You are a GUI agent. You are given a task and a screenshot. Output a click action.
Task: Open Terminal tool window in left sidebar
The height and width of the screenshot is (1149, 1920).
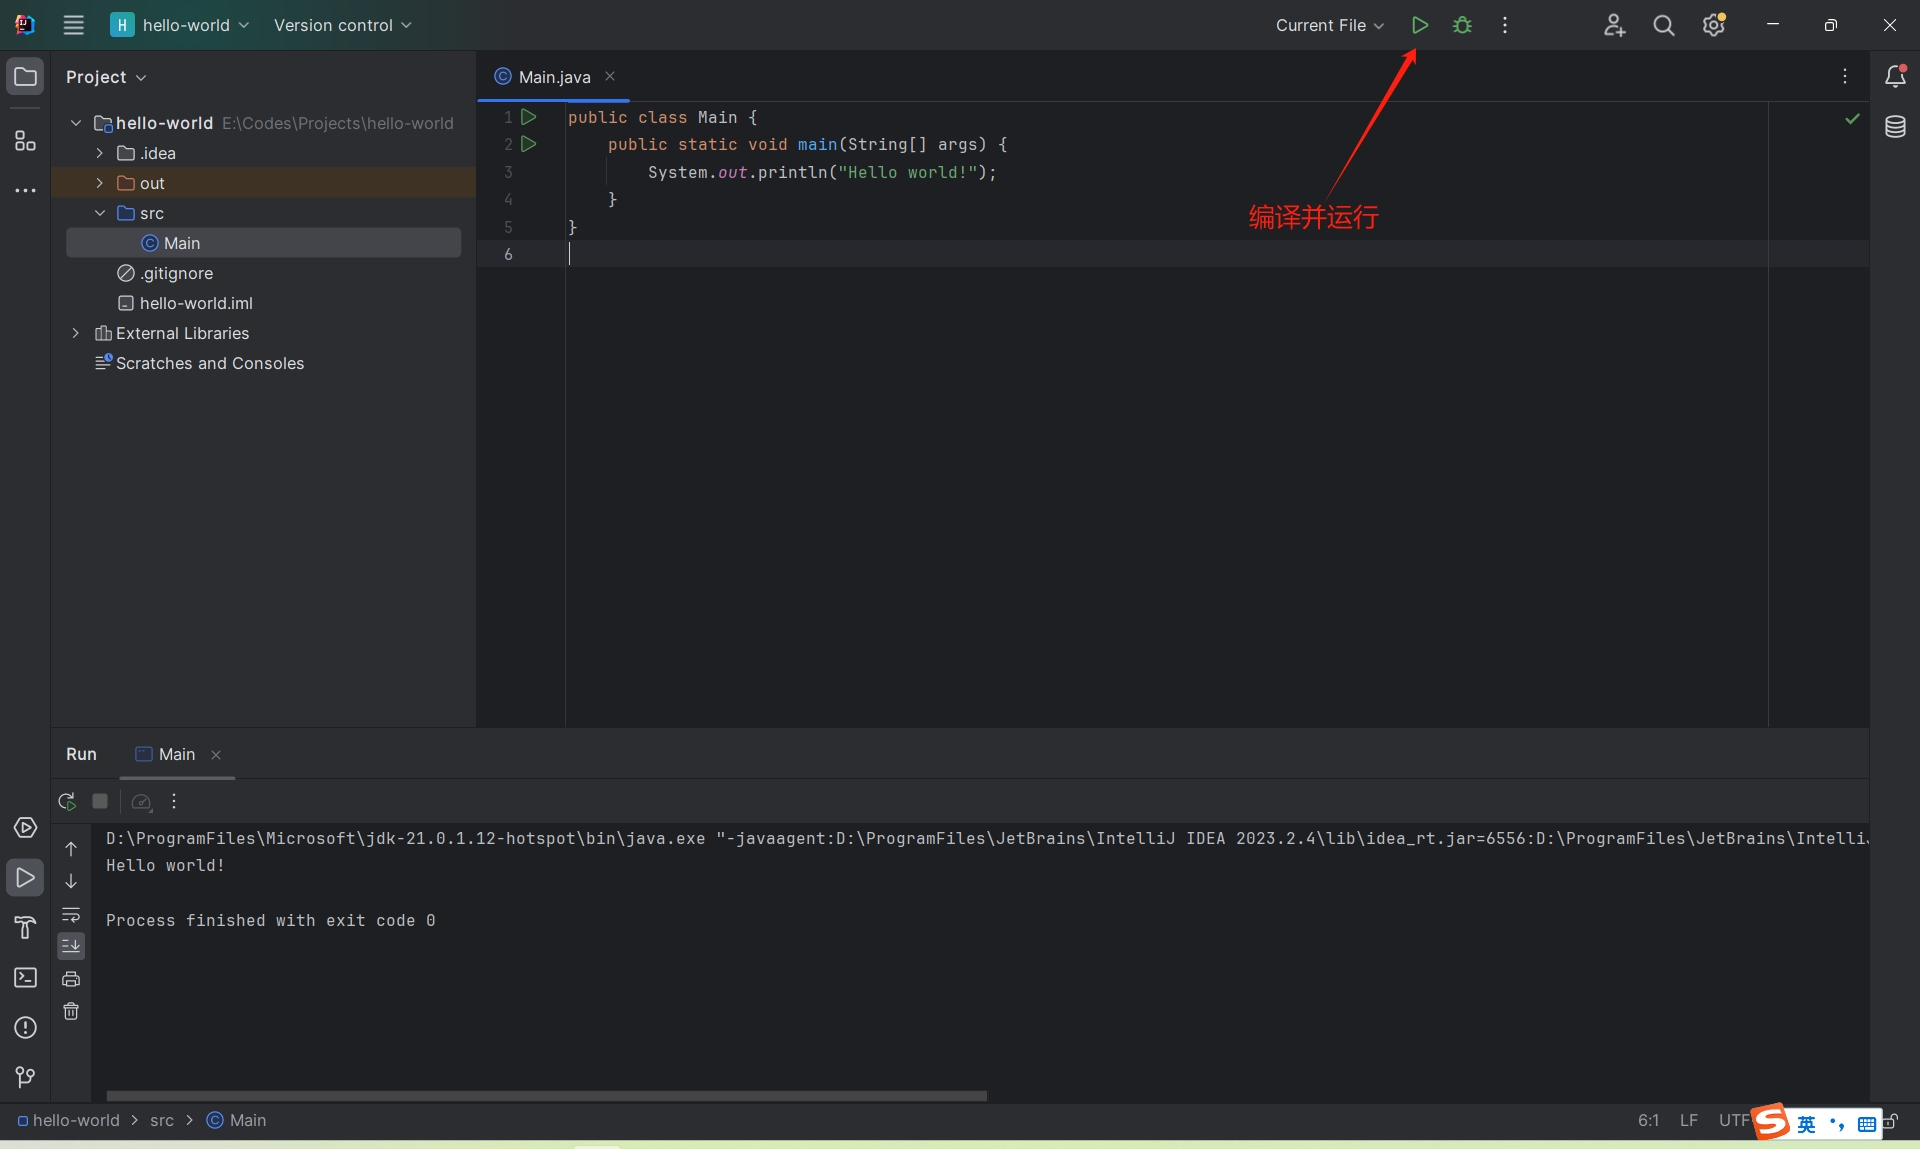[25, 978]
